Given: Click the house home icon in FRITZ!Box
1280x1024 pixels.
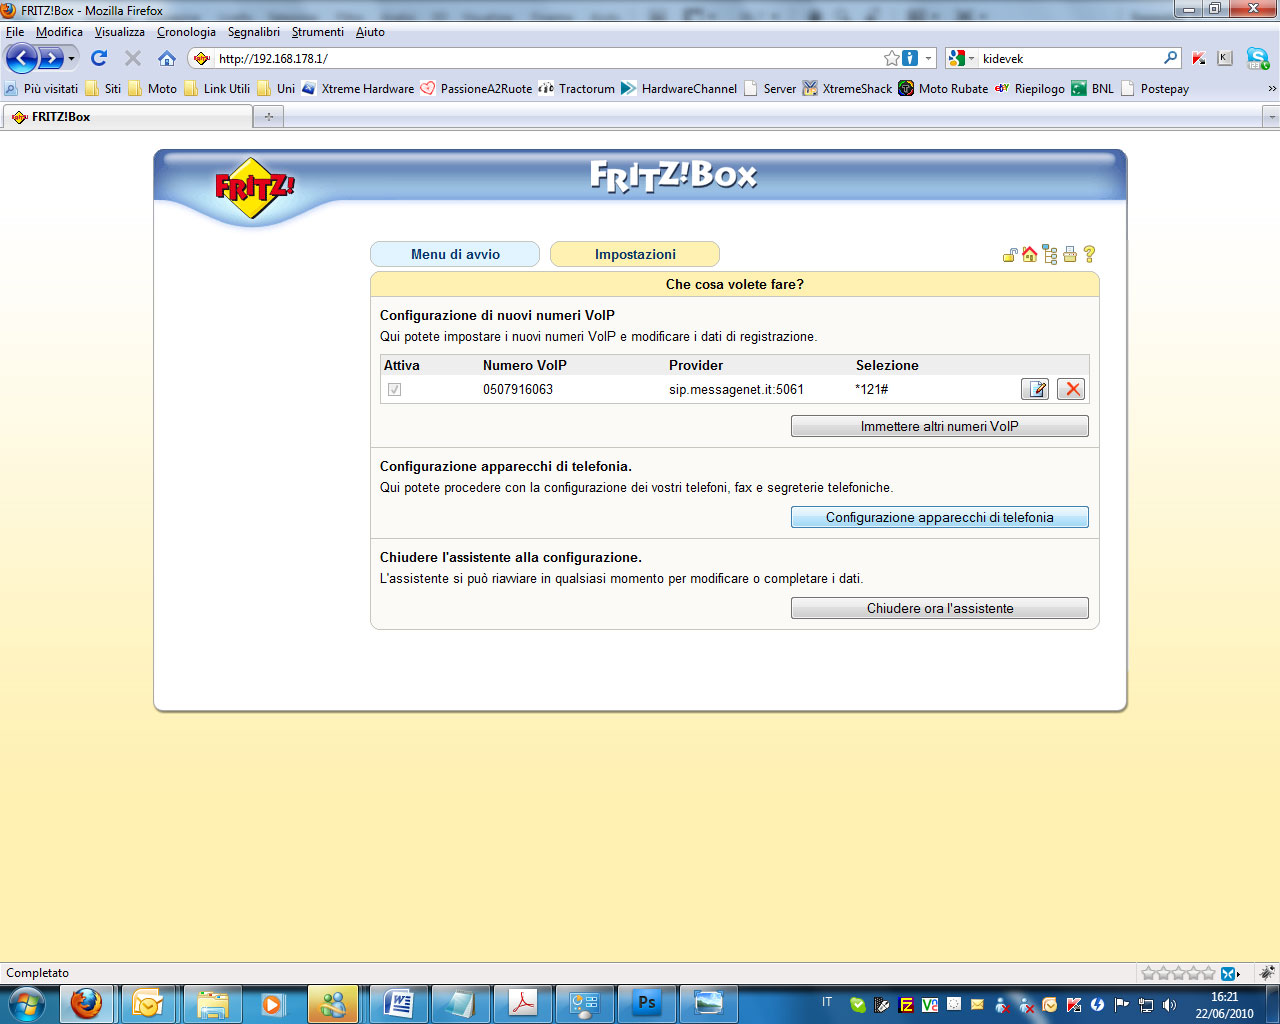Looking at the screenshot, I should [x=1029, y=254].
